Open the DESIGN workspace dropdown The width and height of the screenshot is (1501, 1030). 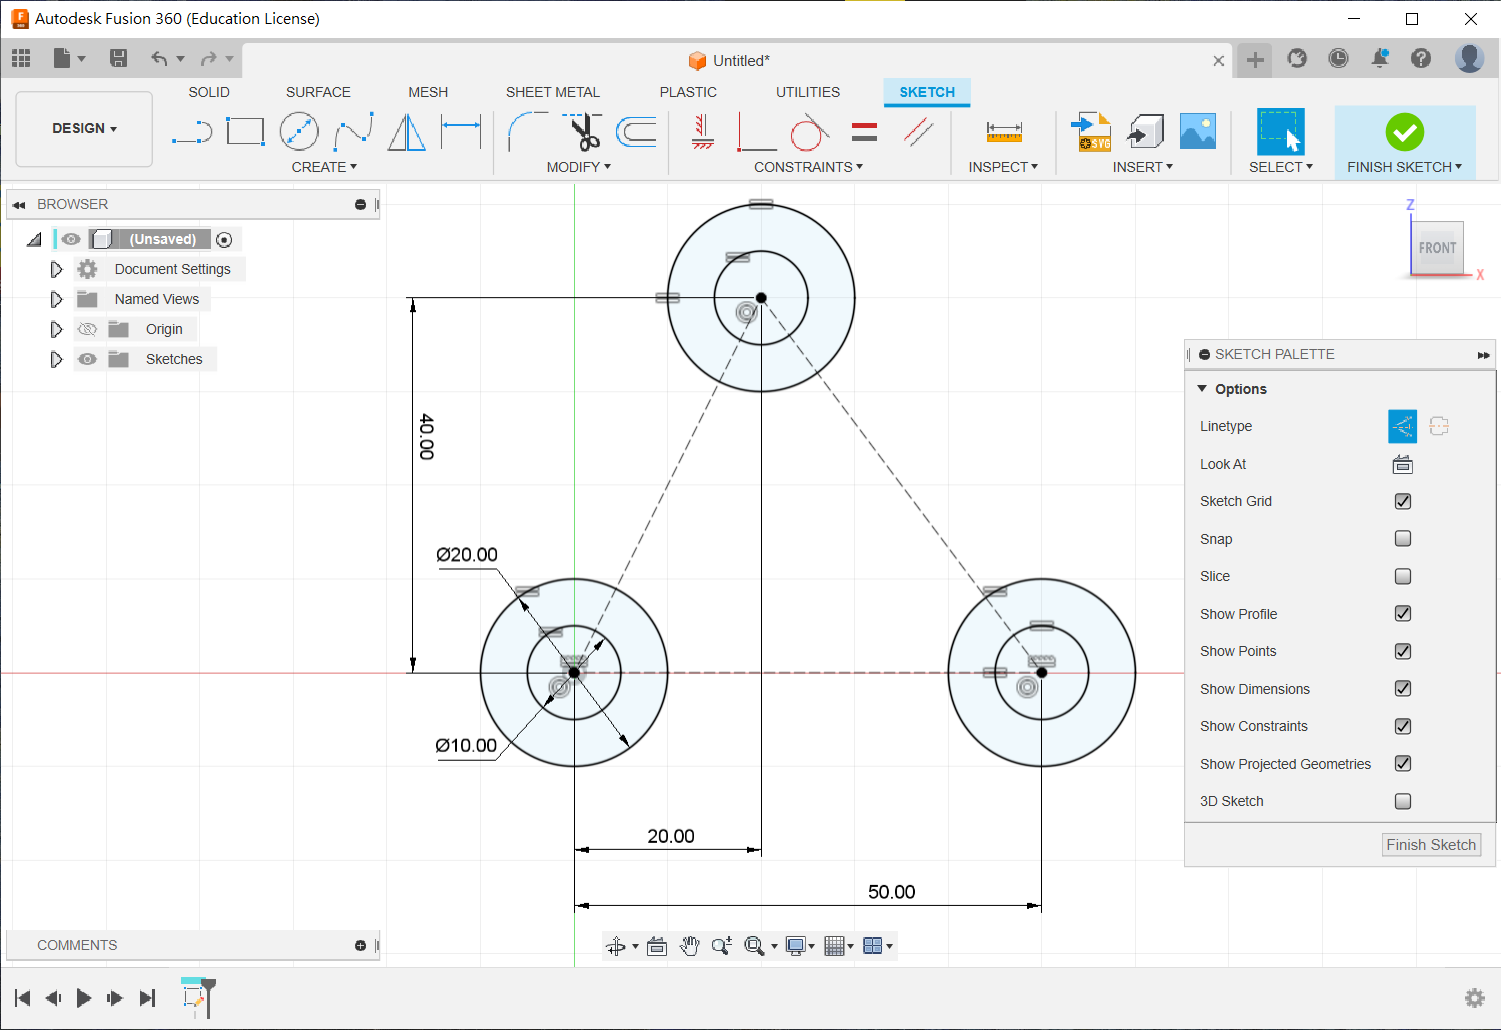tap(85, 129)
